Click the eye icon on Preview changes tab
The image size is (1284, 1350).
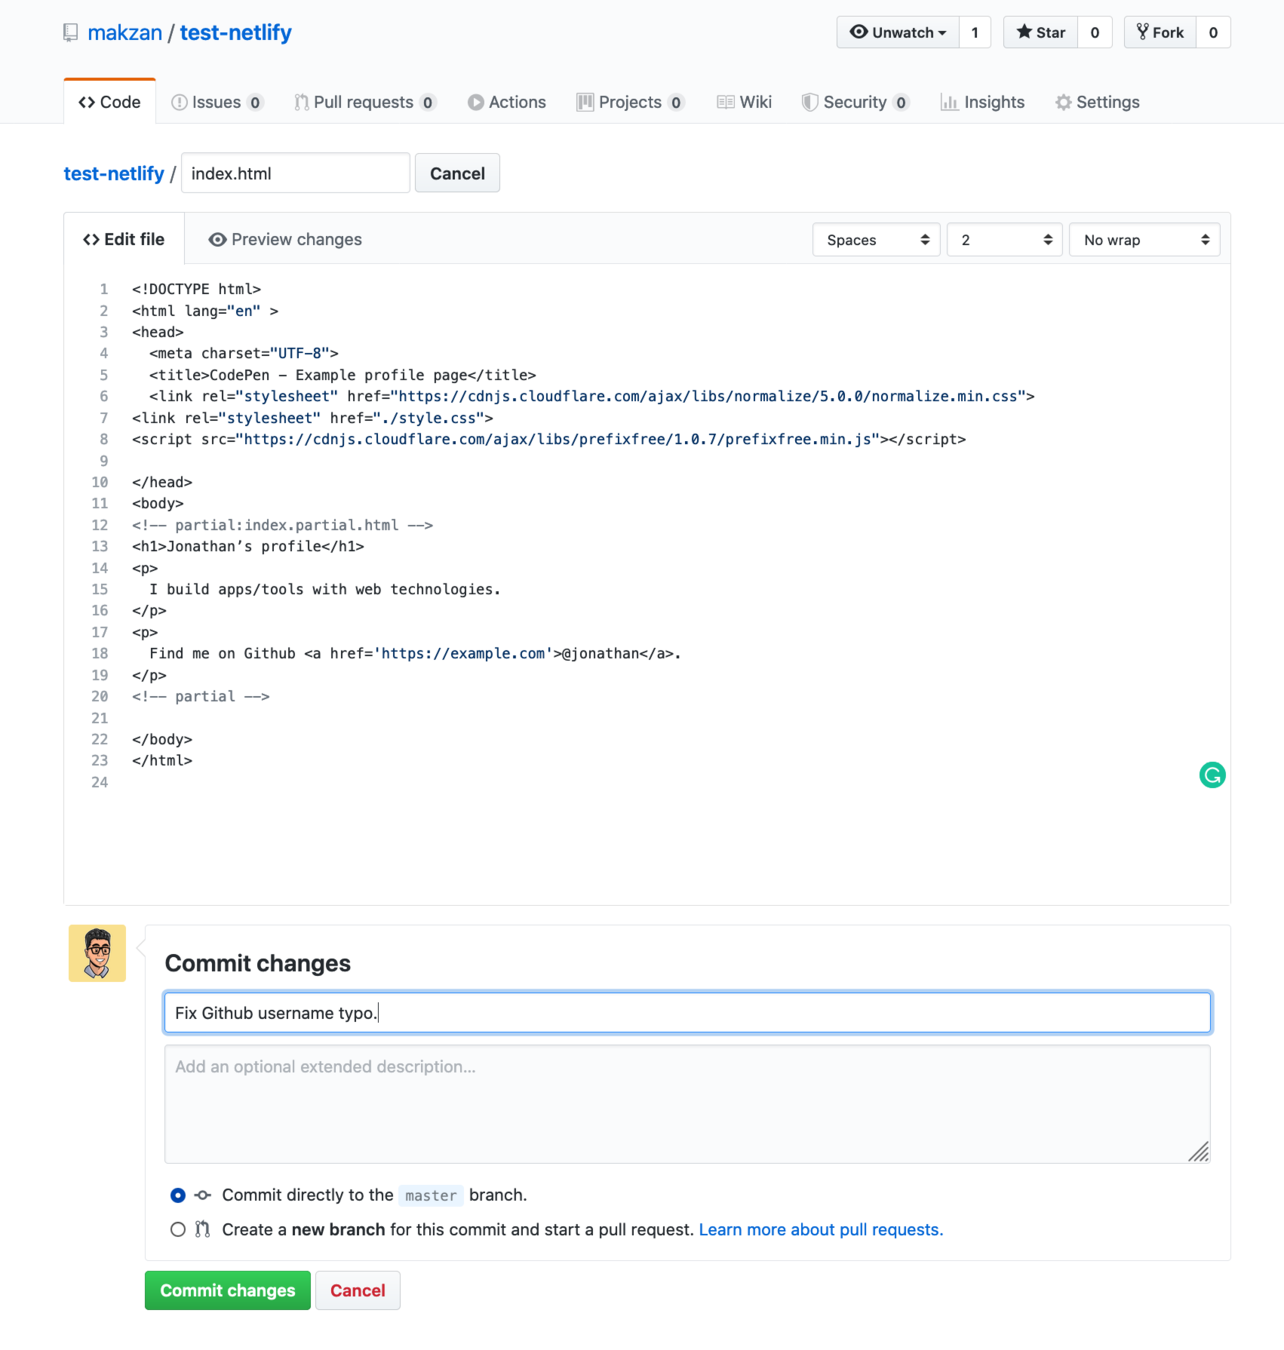217,240
